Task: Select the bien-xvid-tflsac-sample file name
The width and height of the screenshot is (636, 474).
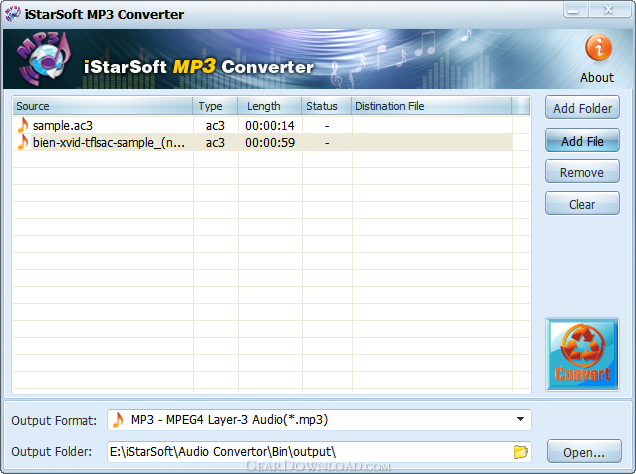Action: click(x=109, y=143)
